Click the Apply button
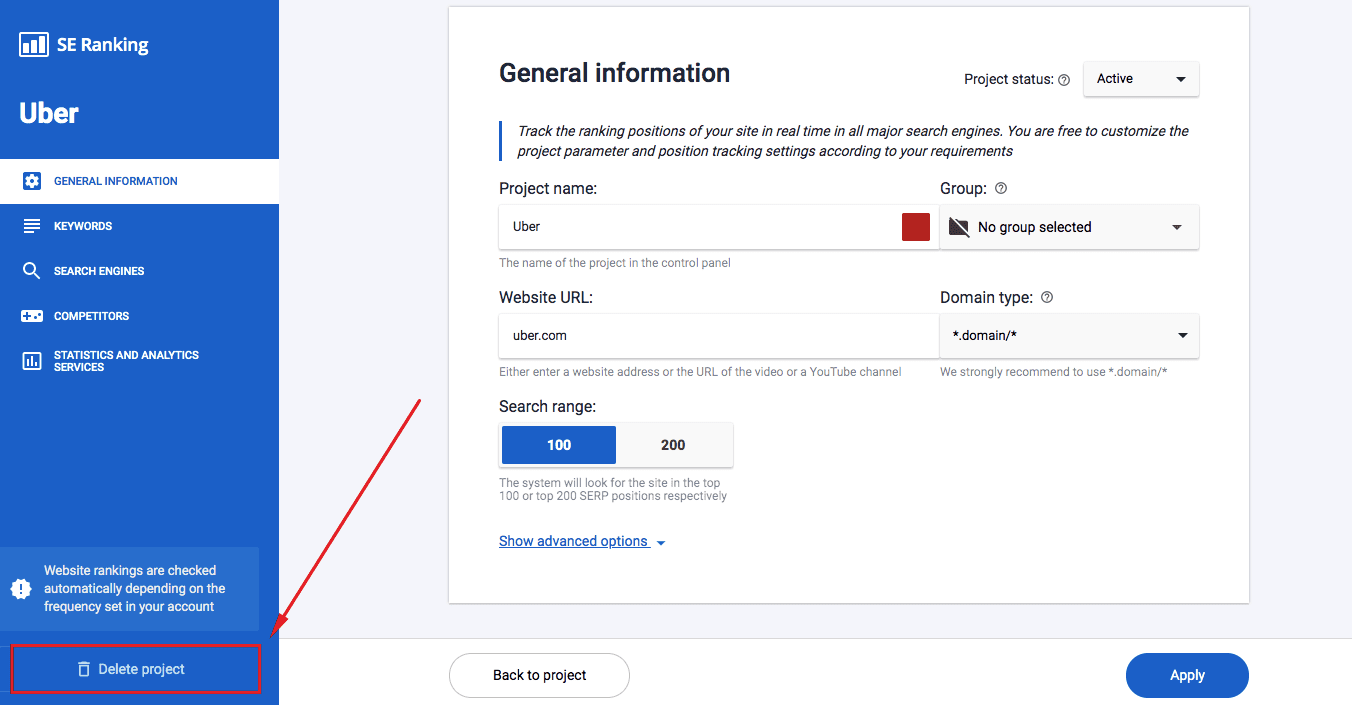The image size is (1352, 705). pyautogui.click(x=1187, y=675)
